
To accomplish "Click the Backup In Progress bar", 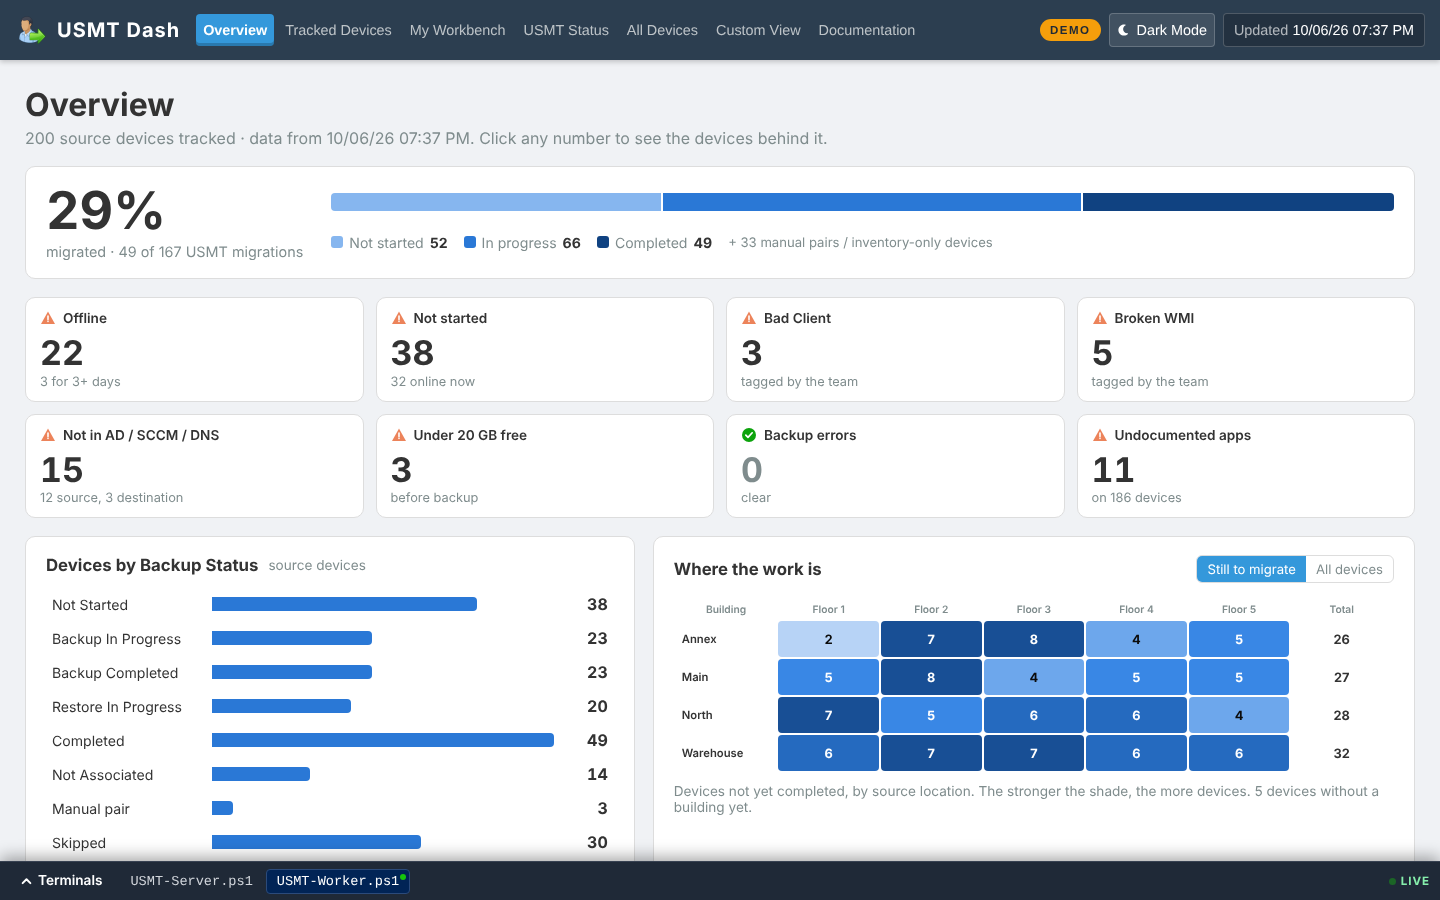I will (x=292, y=638).
